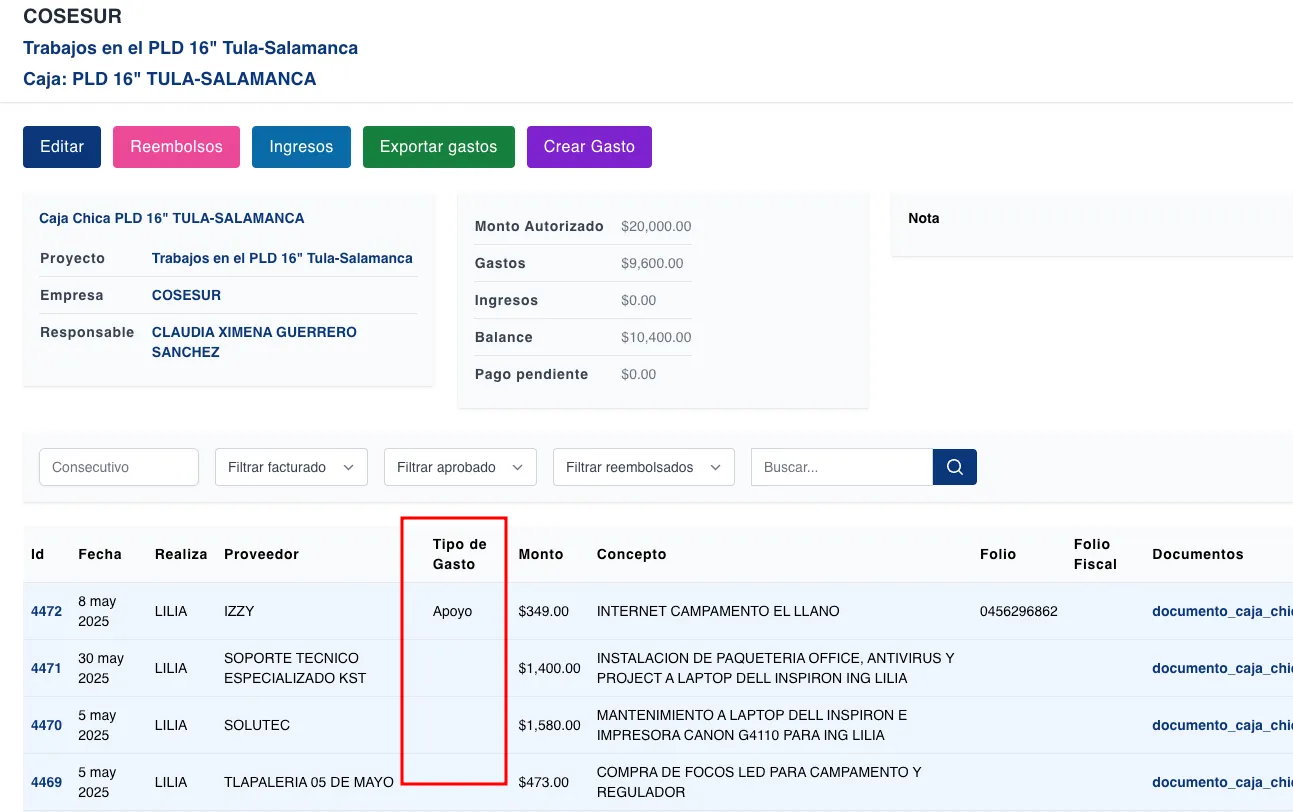
Task: Type in the Consecutivo input field
Action: point(118,467)
